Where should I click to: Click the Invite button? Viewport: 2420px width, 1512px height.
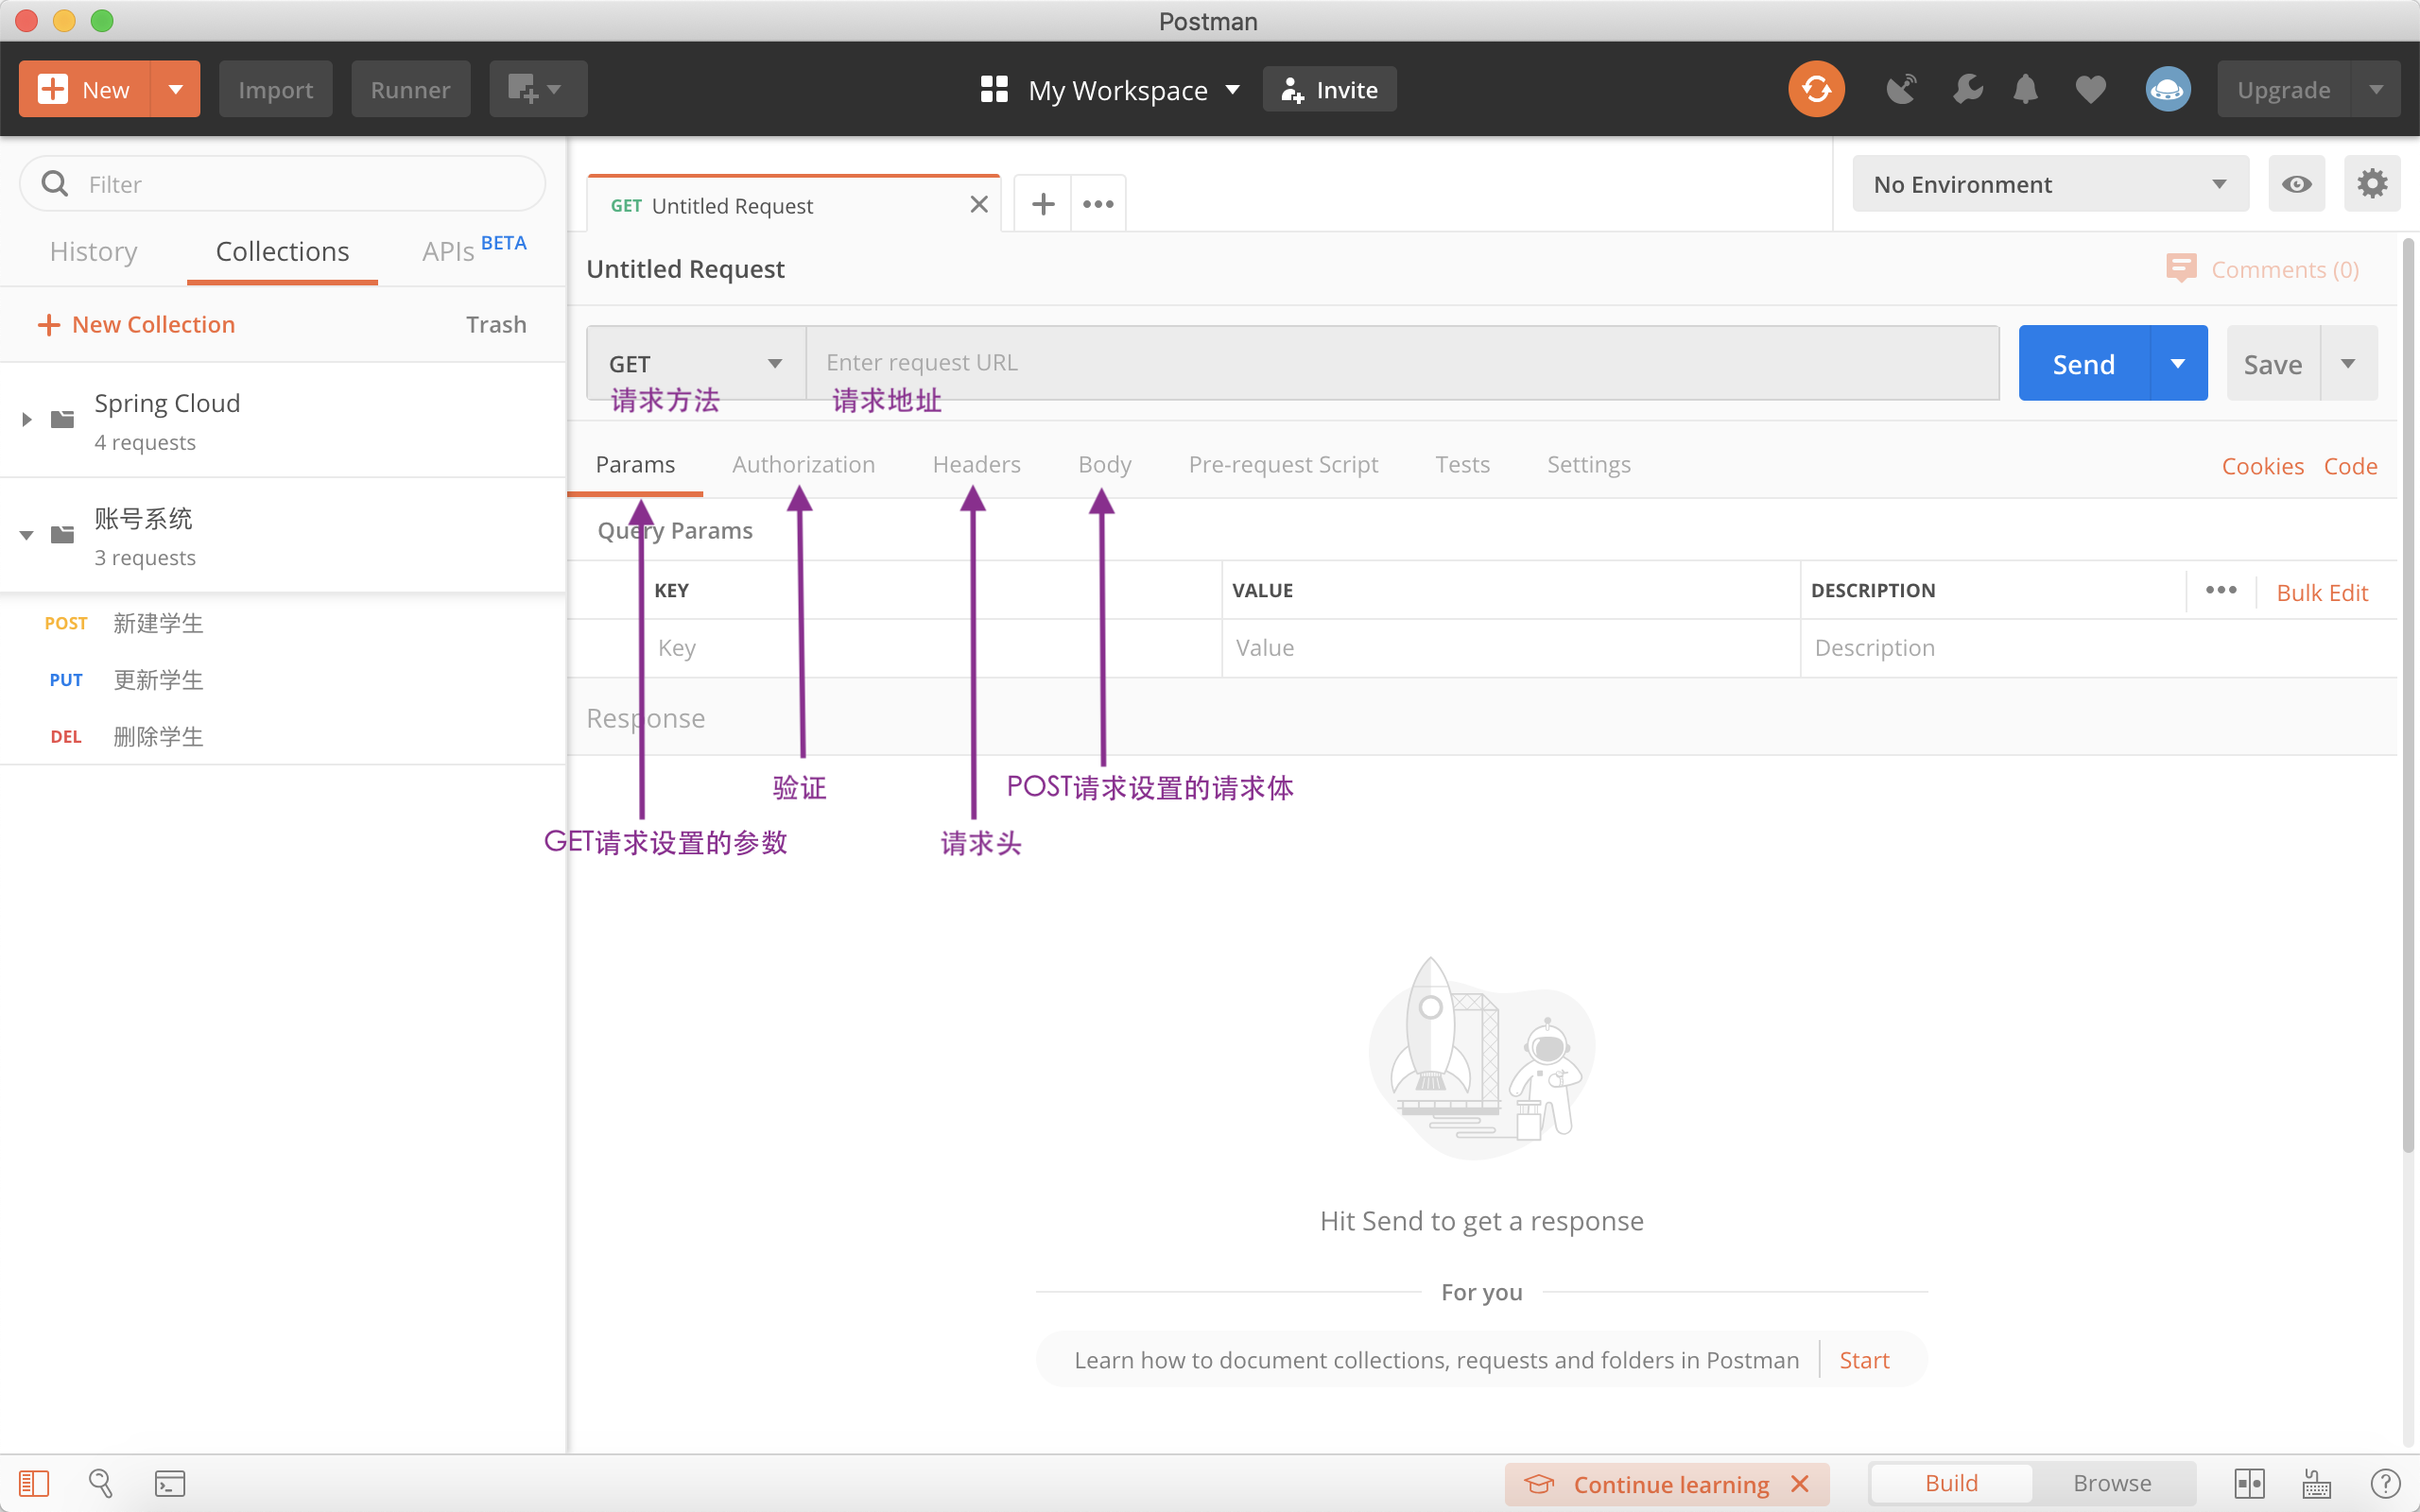(x=1329, y=90)
